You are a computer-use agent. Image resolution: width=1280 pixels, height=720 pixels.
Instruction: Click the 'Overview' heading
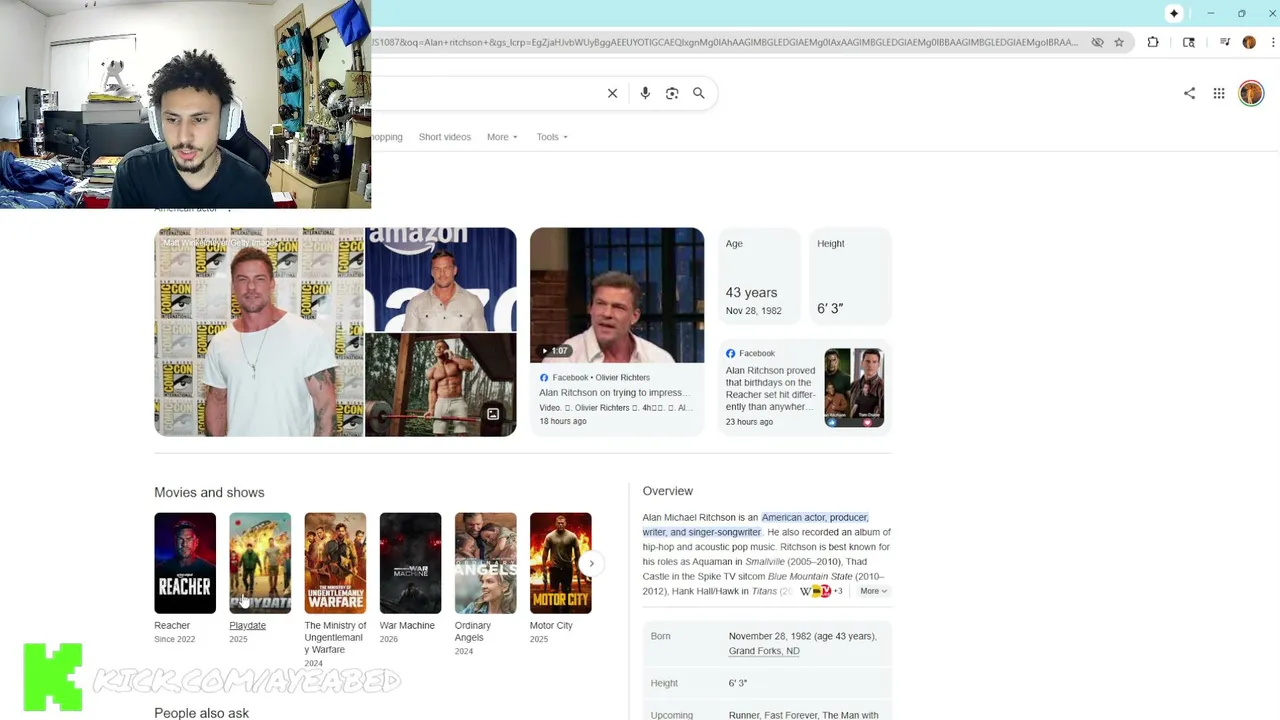coord(668,491)
